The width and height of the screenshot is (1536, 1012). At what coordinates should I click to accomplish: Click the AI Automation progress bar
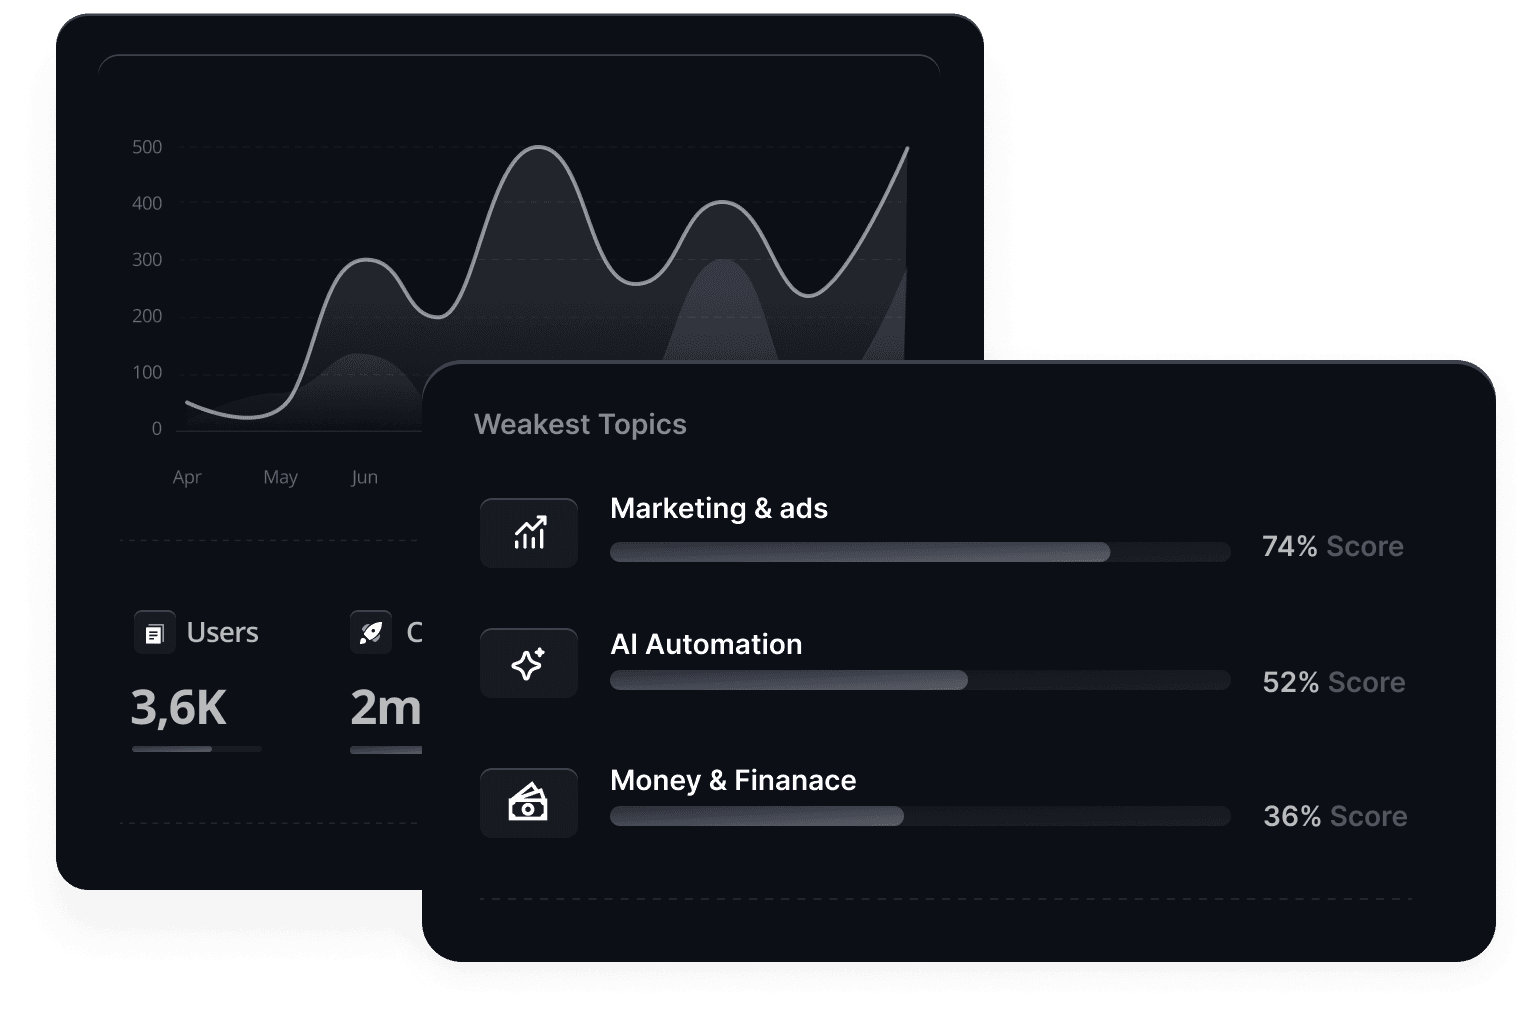pos(919,681)
